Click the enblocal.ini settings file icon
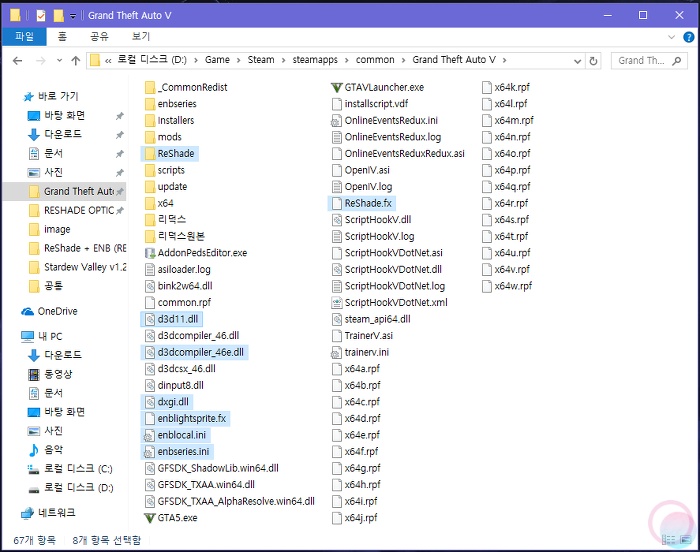700x552 pixels. pos(150,435)
